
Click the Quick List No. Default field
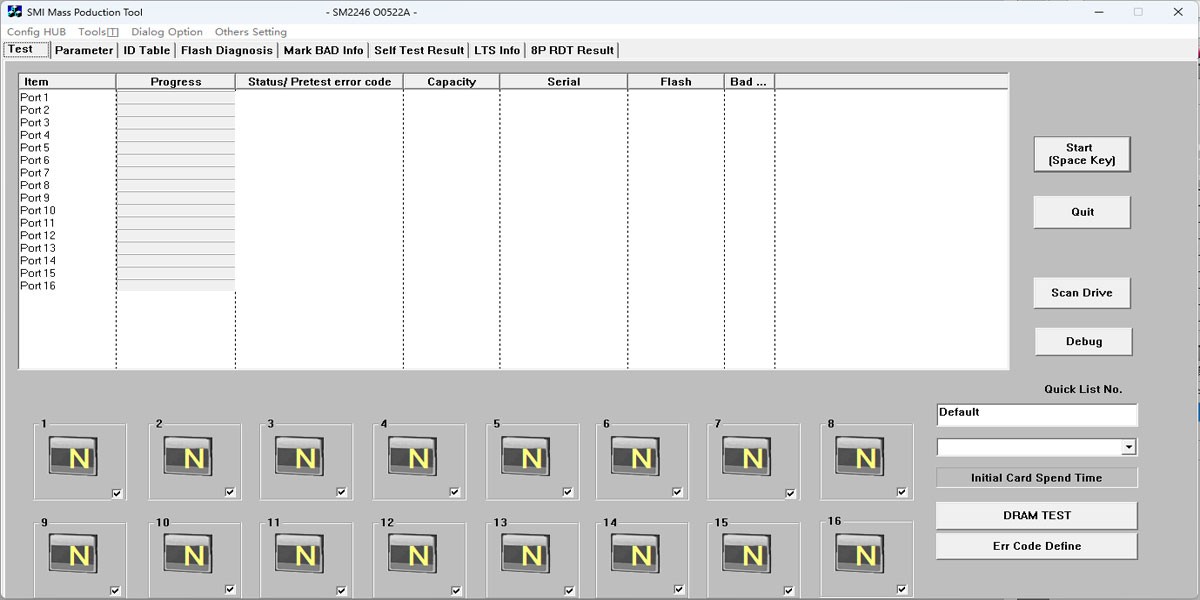tap(1037, 414)
